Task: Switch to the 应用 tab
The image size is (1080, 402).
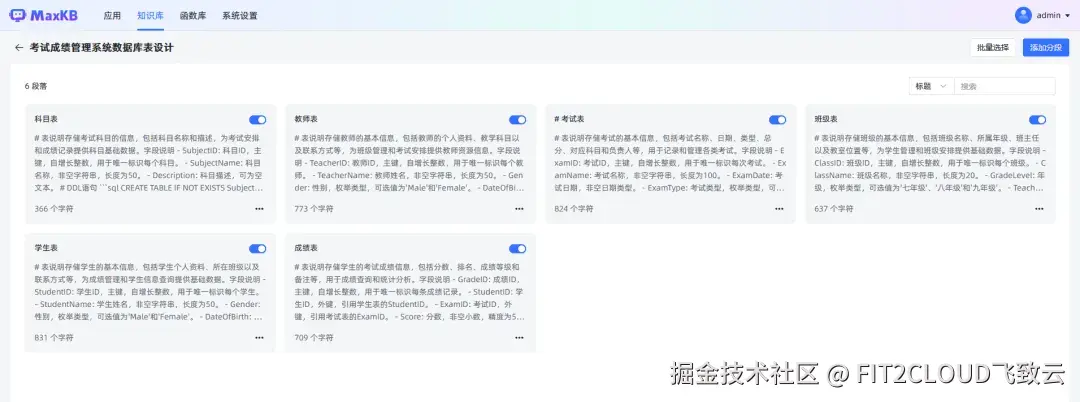Action: pyautogui.click(x=112, y=15)
